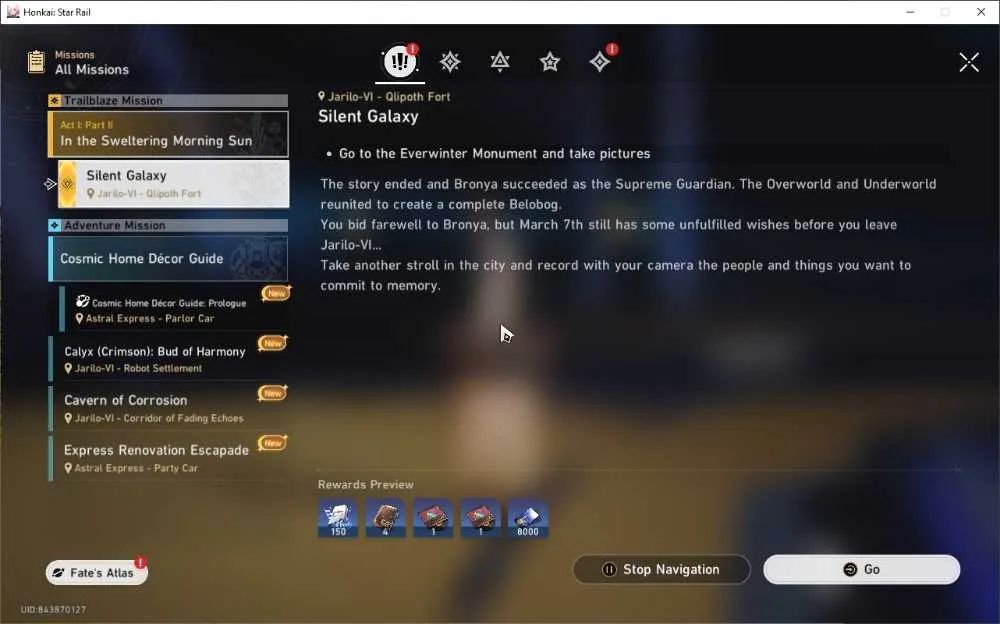The width and height of the screenshot is (1000, 624).
Task: Click the fourth reward icon in Rewards Preview
Action: (480, 518)
